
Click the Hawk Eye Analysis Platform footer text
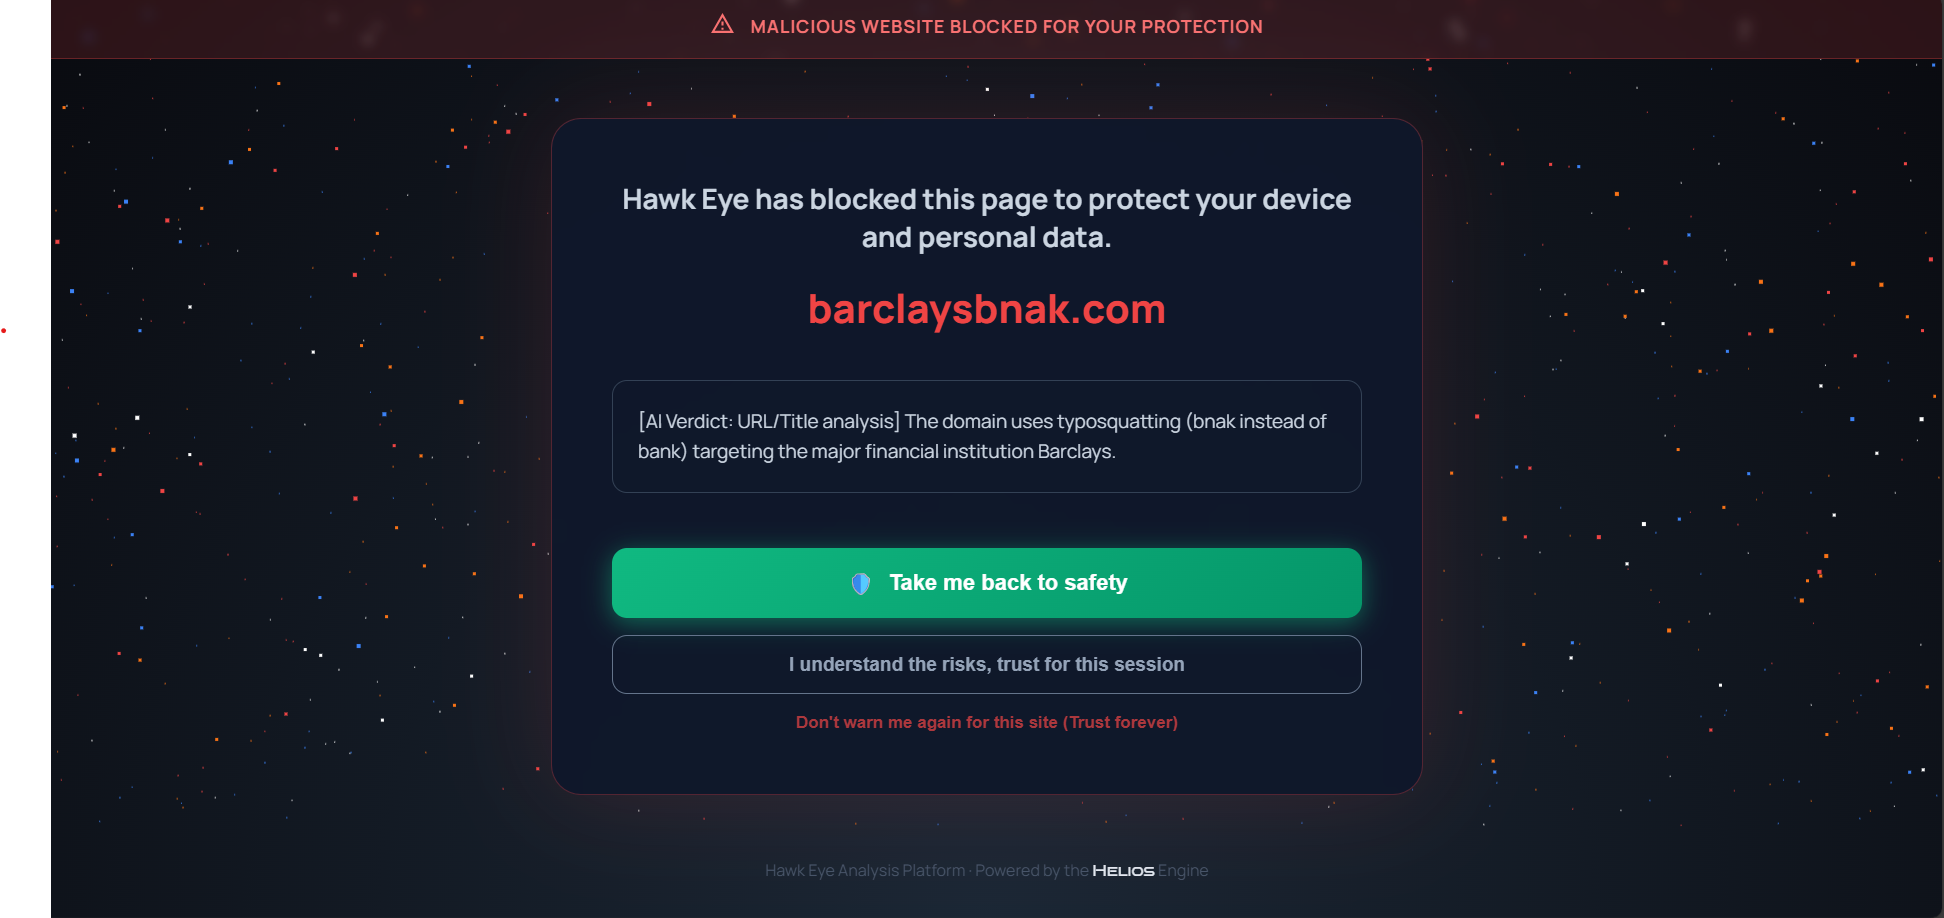pos(865,871)
